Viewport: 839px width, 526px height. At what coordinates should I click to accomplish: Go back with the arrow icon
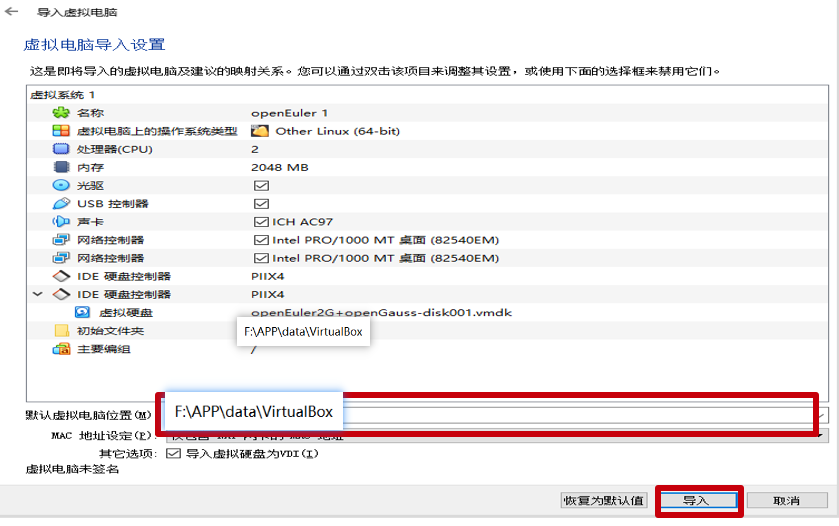[11, 11]
